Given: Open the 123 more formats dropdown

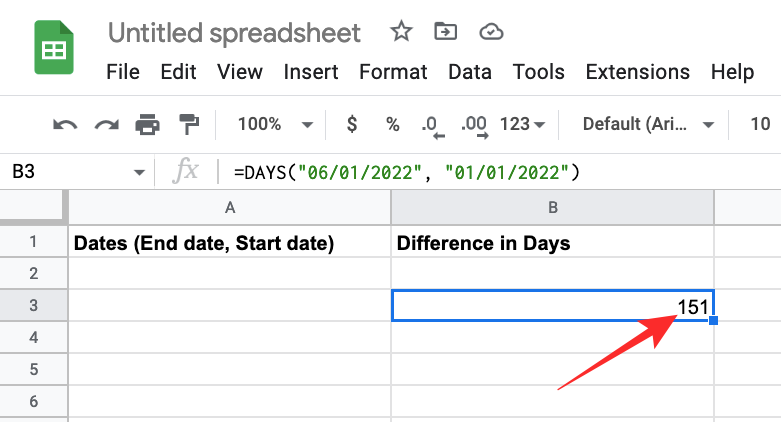Looking at the screenshot, I should pos(522,125).
